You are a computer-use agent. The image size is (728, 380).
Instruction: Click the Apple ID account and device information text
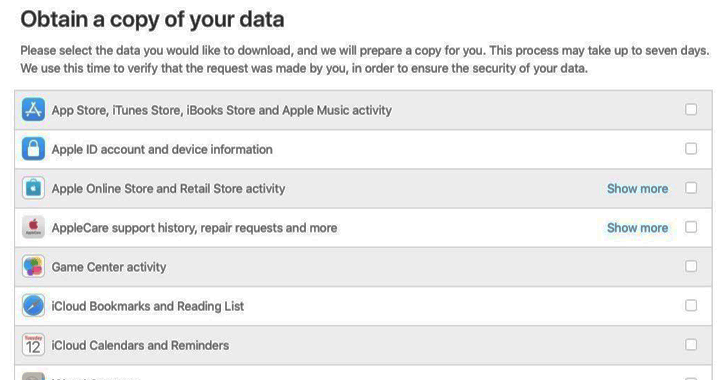click(x=162, y=150)
